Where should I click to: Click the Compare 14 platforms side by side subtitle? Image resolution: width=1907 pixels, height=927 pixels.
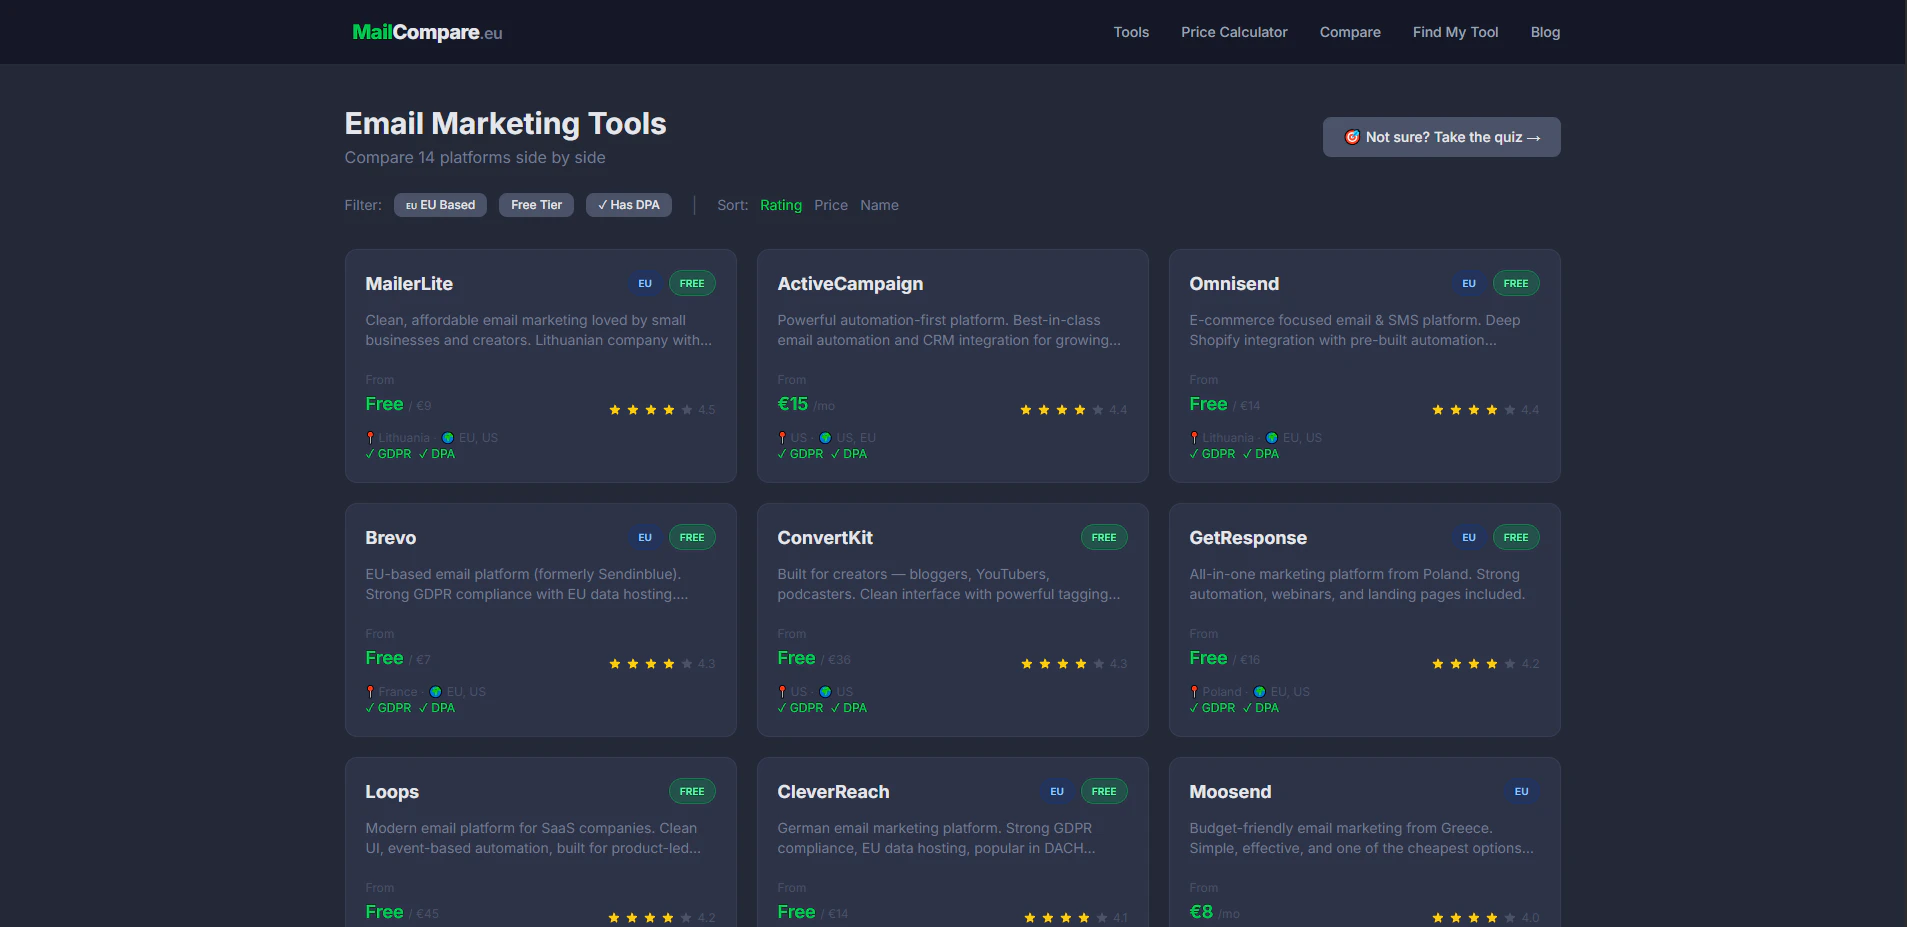pyautogui.click(x=475, y=158)
